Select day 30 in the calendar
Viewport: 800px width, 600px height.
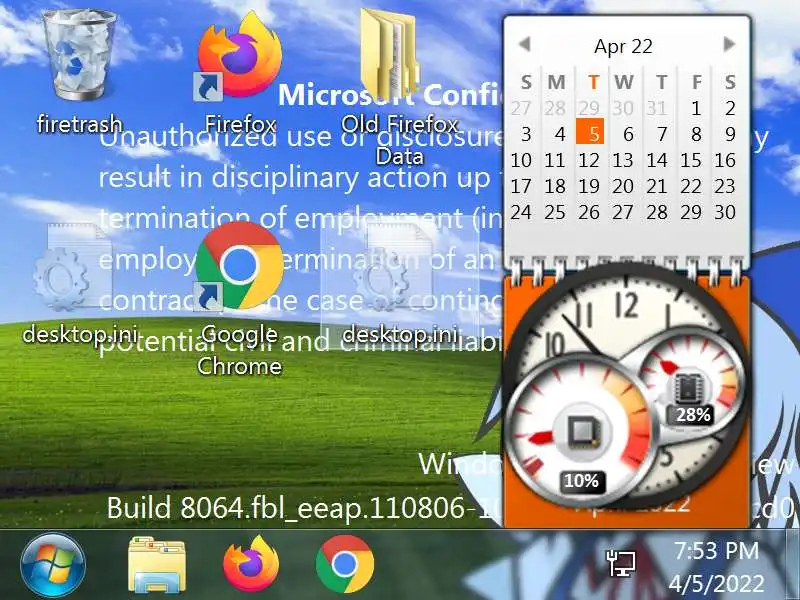coord(725,212)
